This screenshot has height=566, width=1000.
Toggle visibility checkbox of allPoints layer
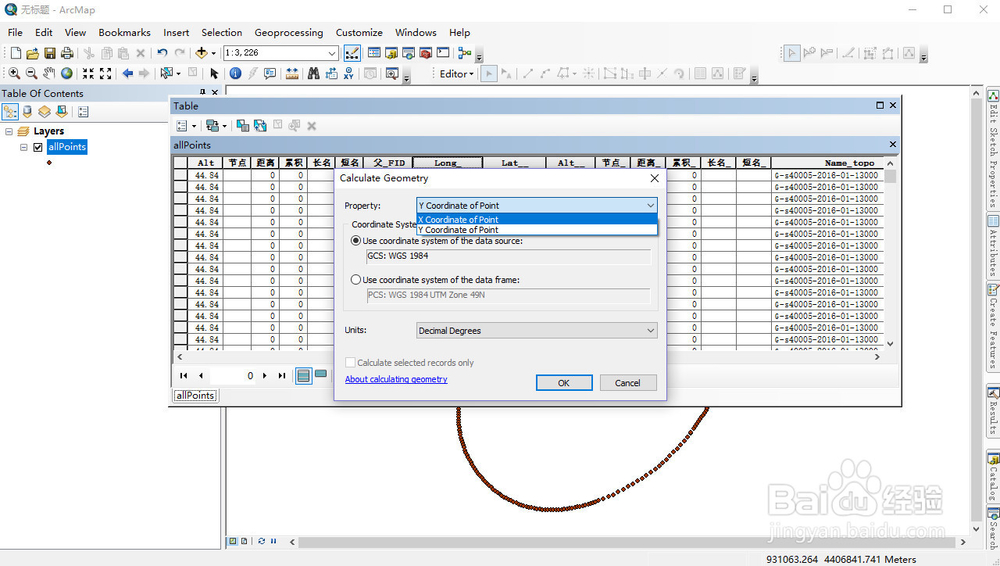[38, 147]
